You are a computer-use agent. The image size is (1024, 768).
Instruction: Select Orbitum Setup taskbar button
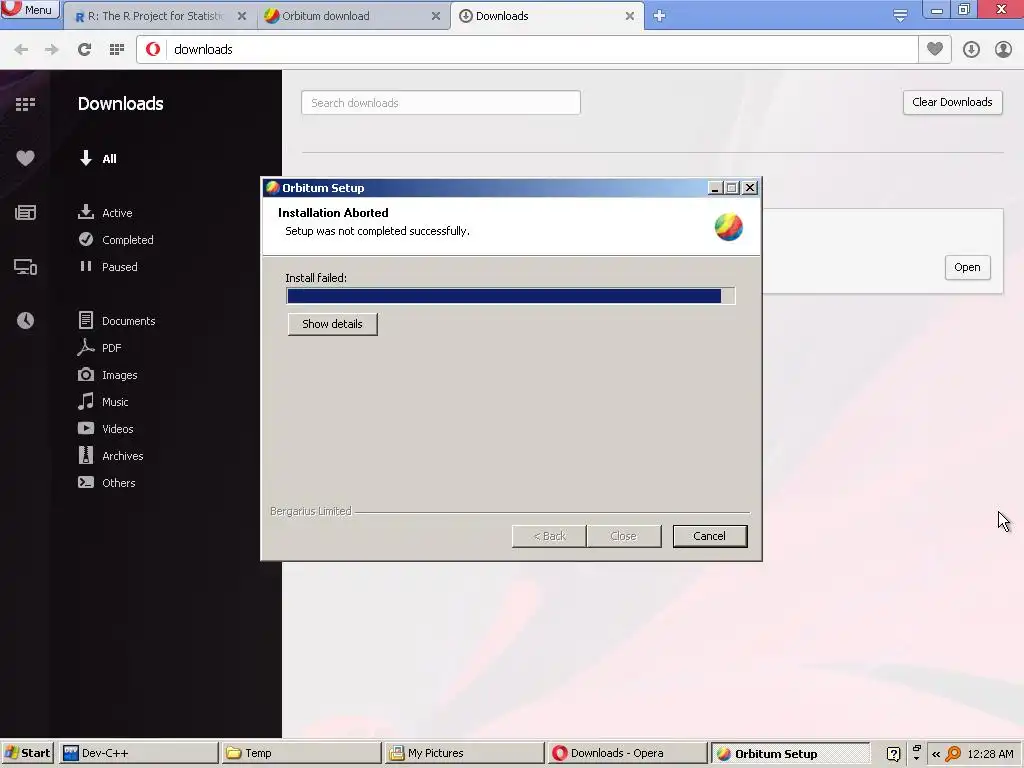790,753
